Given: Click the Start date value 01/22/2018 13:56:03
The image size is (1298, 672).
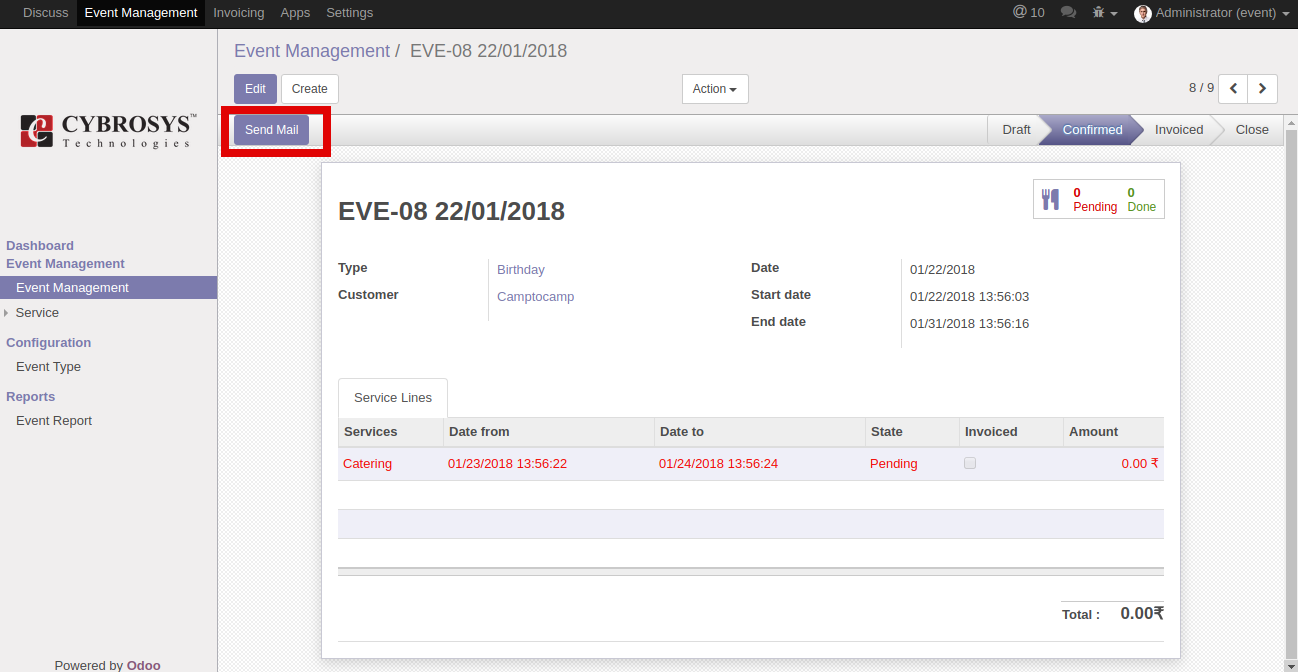Looking at the screenshot, I should coord(969,297).
